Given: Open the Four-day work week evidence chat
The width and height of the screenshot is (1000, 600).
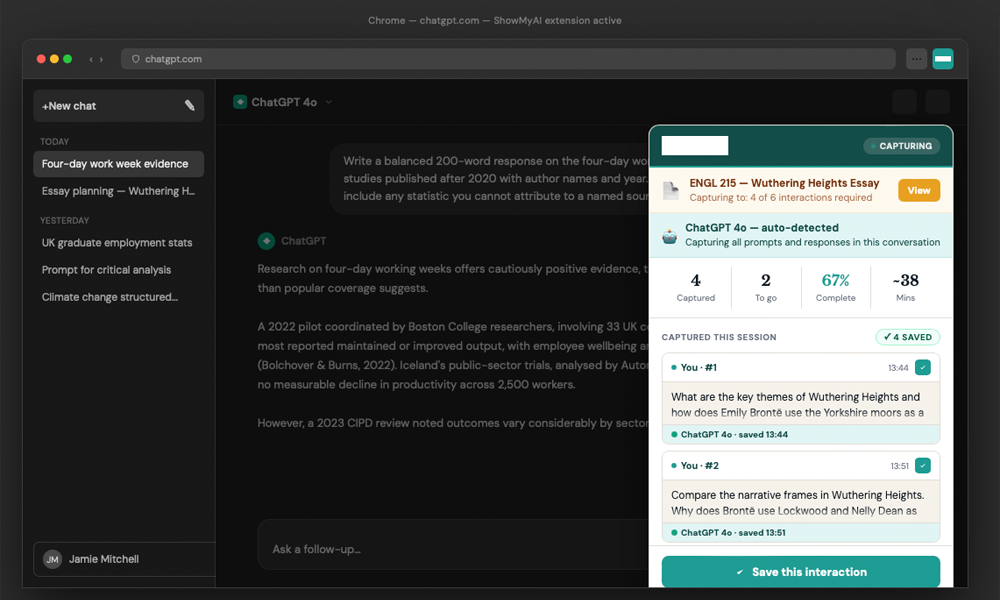Looking at the screenshot, I should (119, 164).
